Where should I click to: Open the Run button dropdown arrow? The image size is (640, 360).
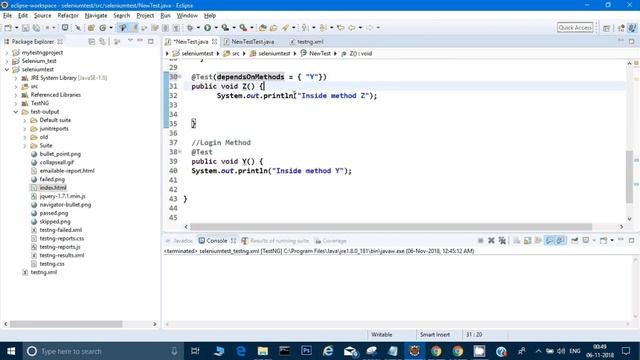coord(216,28)
